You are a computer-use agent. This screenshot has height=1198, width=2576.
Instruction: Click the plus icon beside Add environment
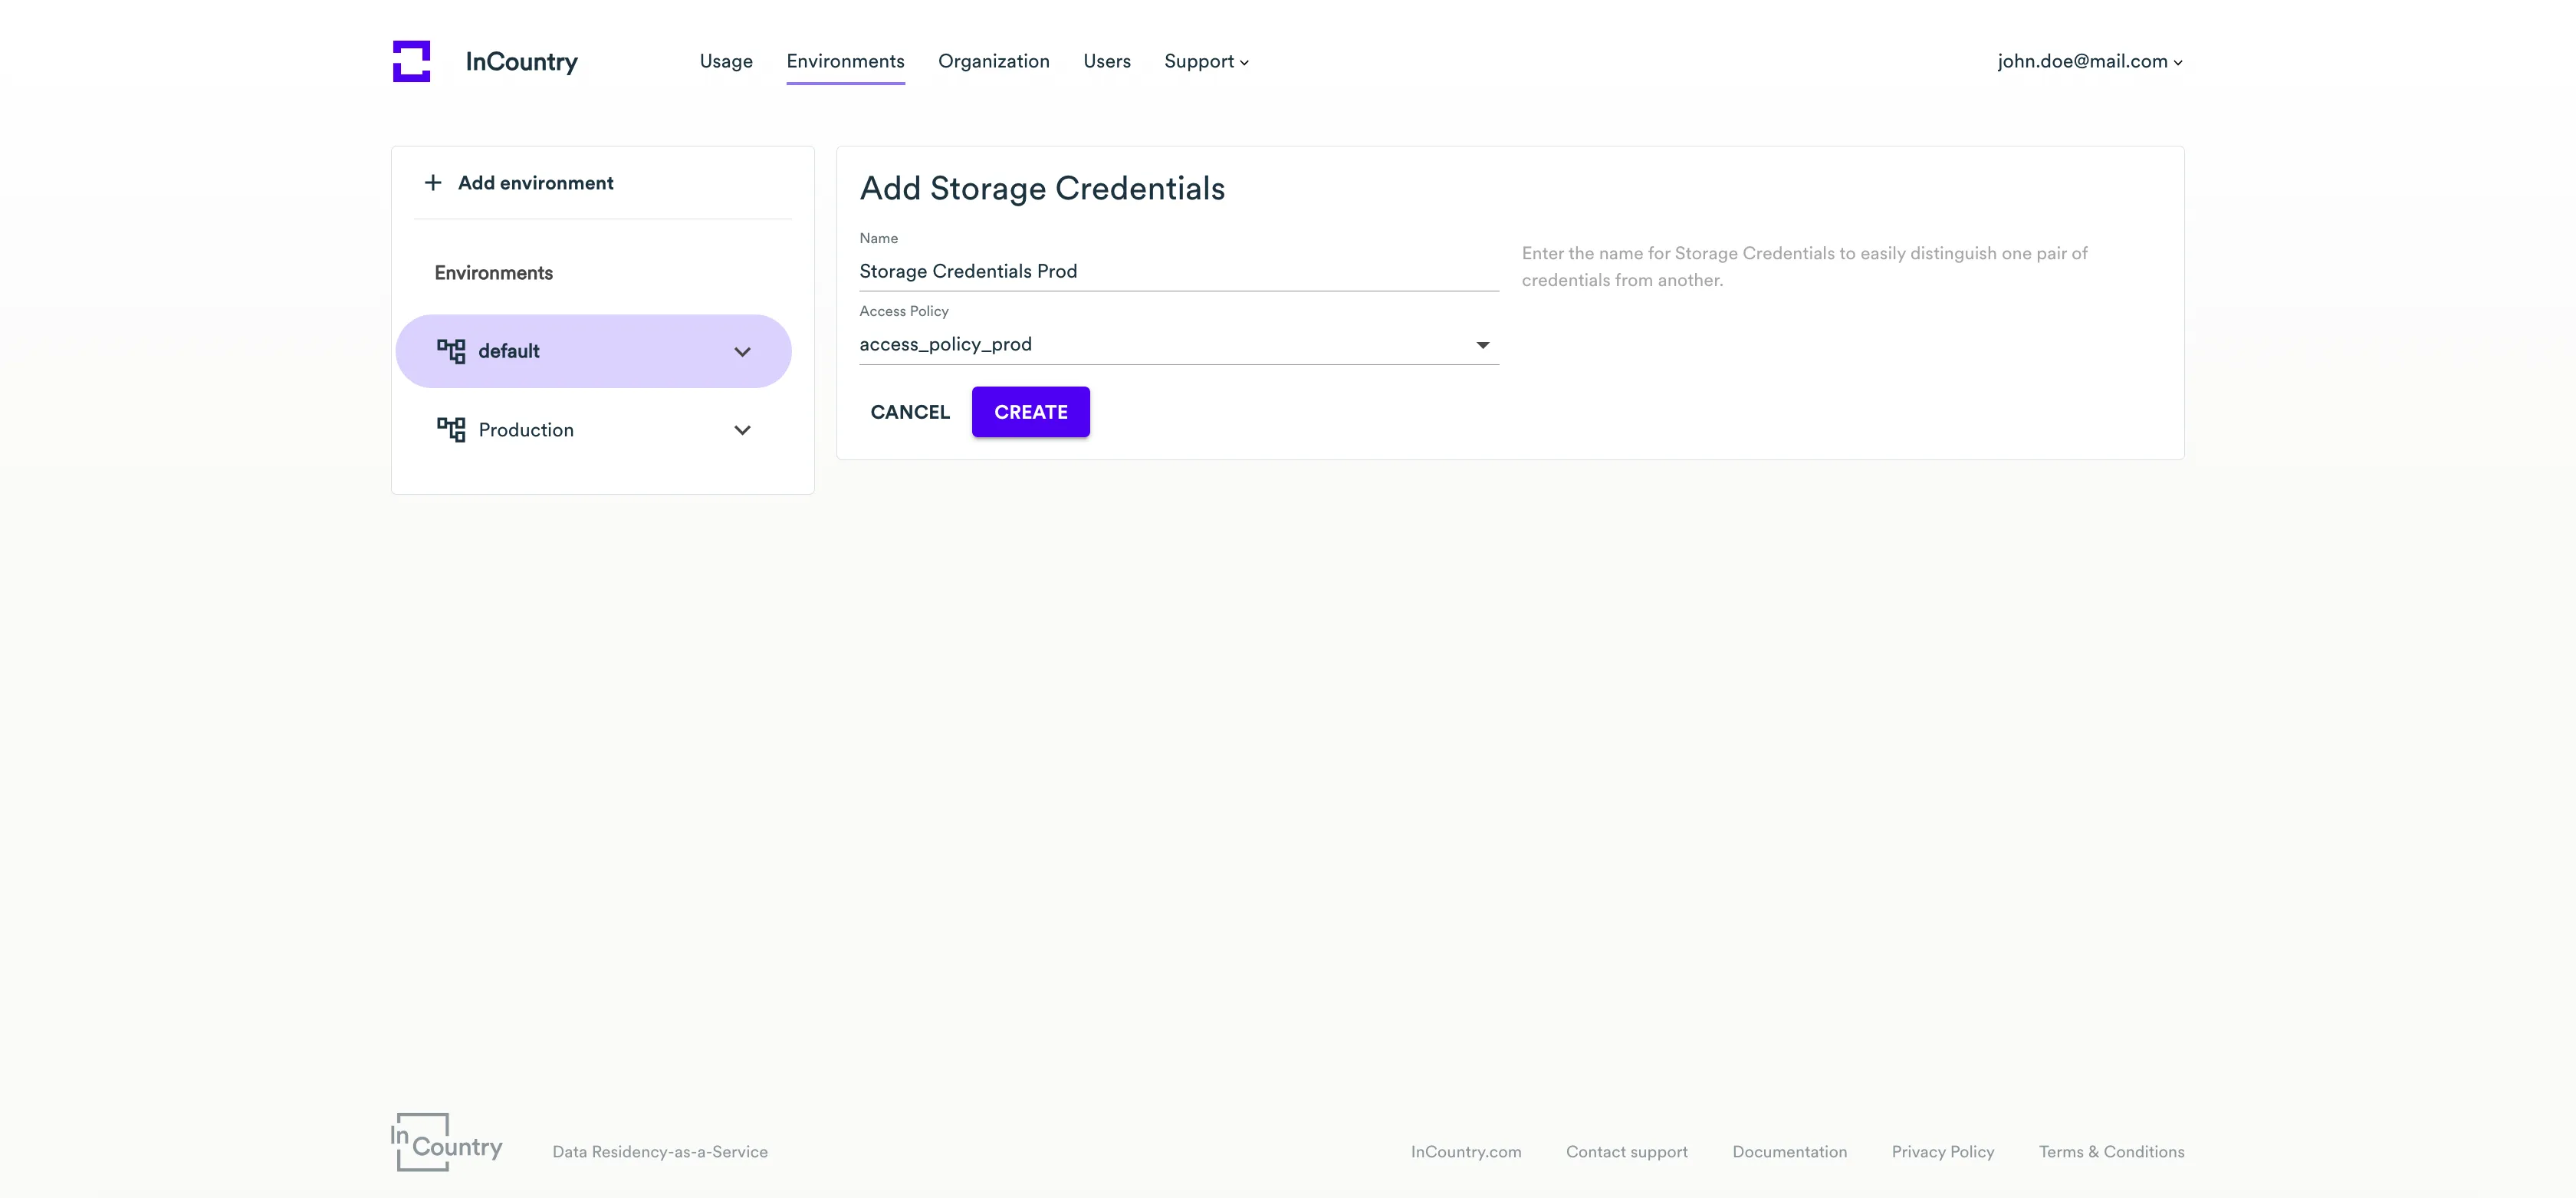click(433, 183)
